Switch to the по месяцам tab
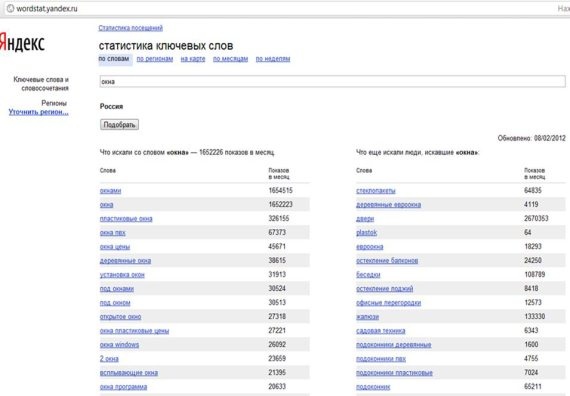 pos(230,59)
